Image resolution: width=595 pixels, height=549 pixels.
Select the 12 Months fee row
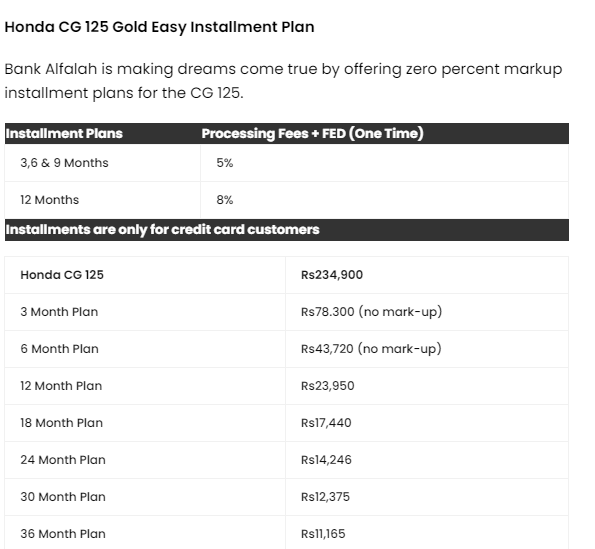(286, 200)
